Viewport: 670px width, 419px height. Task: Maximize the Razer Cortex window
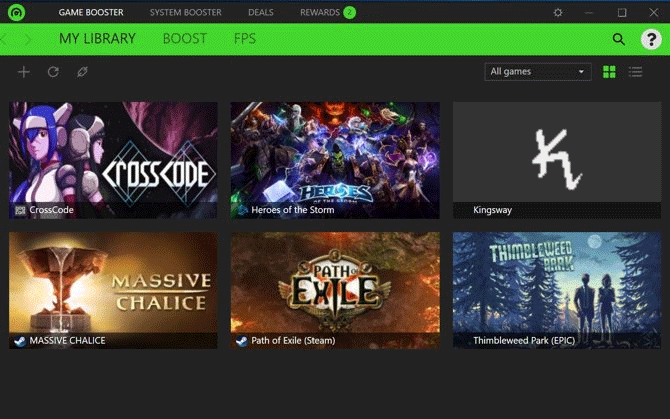pos(622,12)
